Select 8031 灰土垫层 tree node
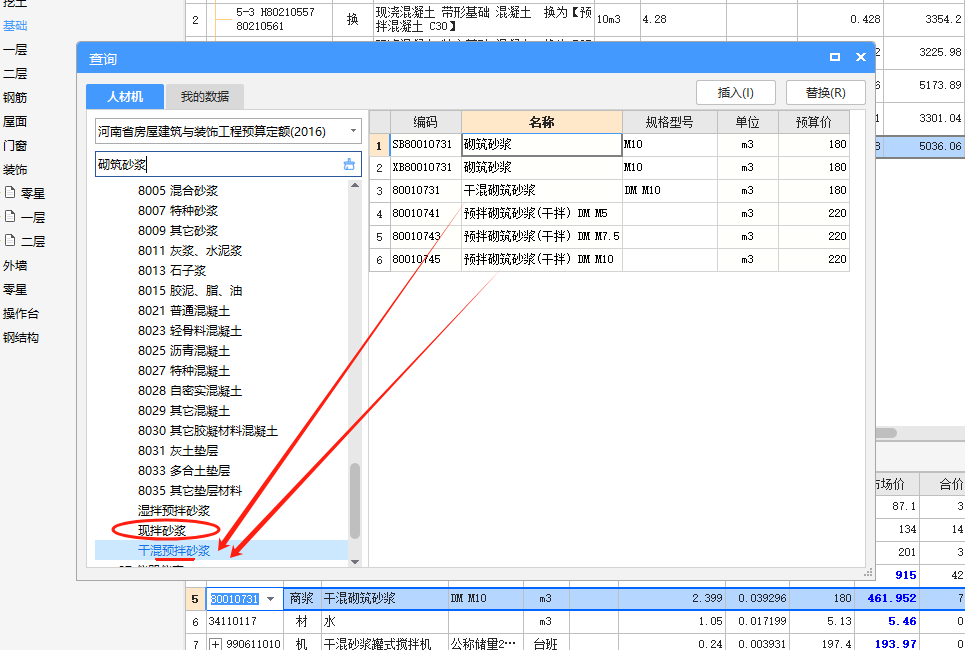Image resolution: width=965 pixels, height=650 pixels. click(178, 451)
